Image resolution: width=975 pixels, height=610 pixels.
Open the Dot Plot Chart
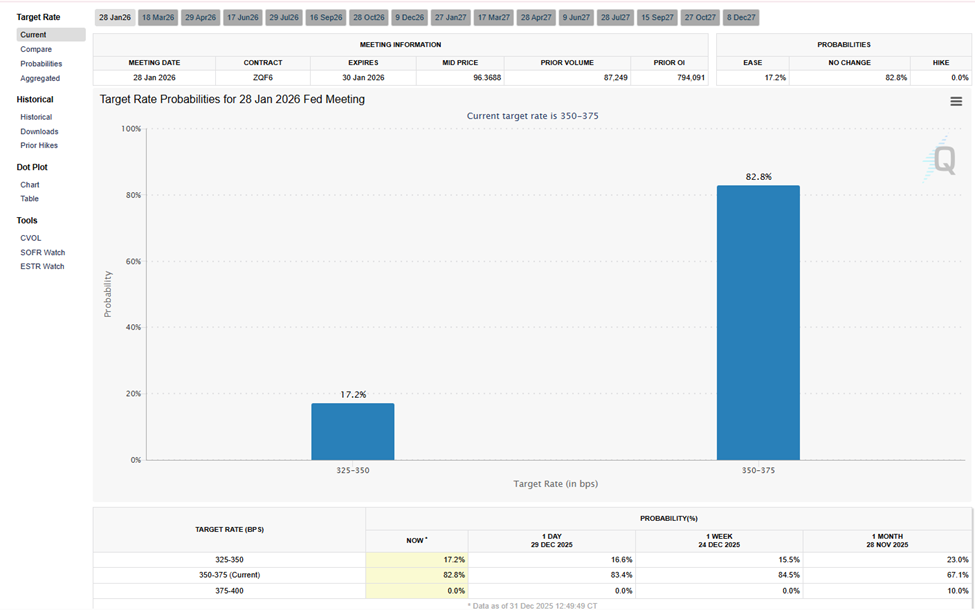click(x=29, y=184)
